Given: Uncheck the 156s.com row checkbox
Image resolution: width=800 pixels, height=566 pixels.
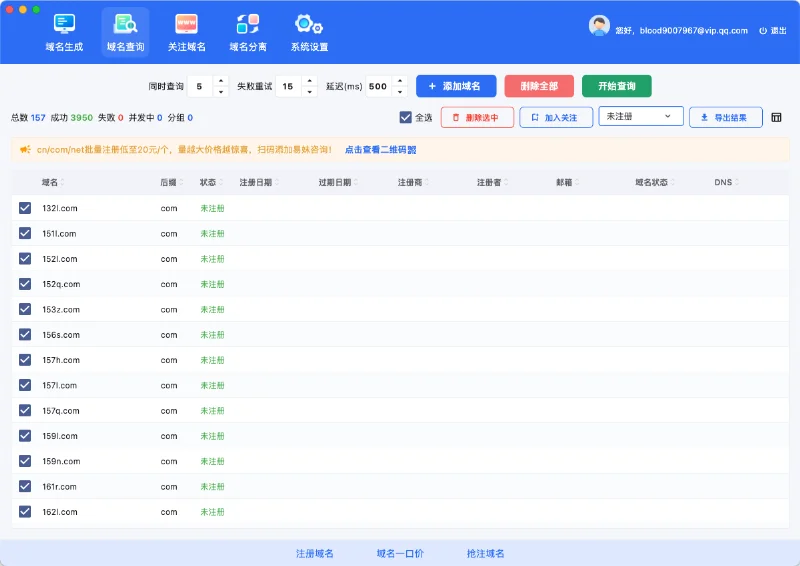Looking at the screenshot, I should tap(25, 334).
